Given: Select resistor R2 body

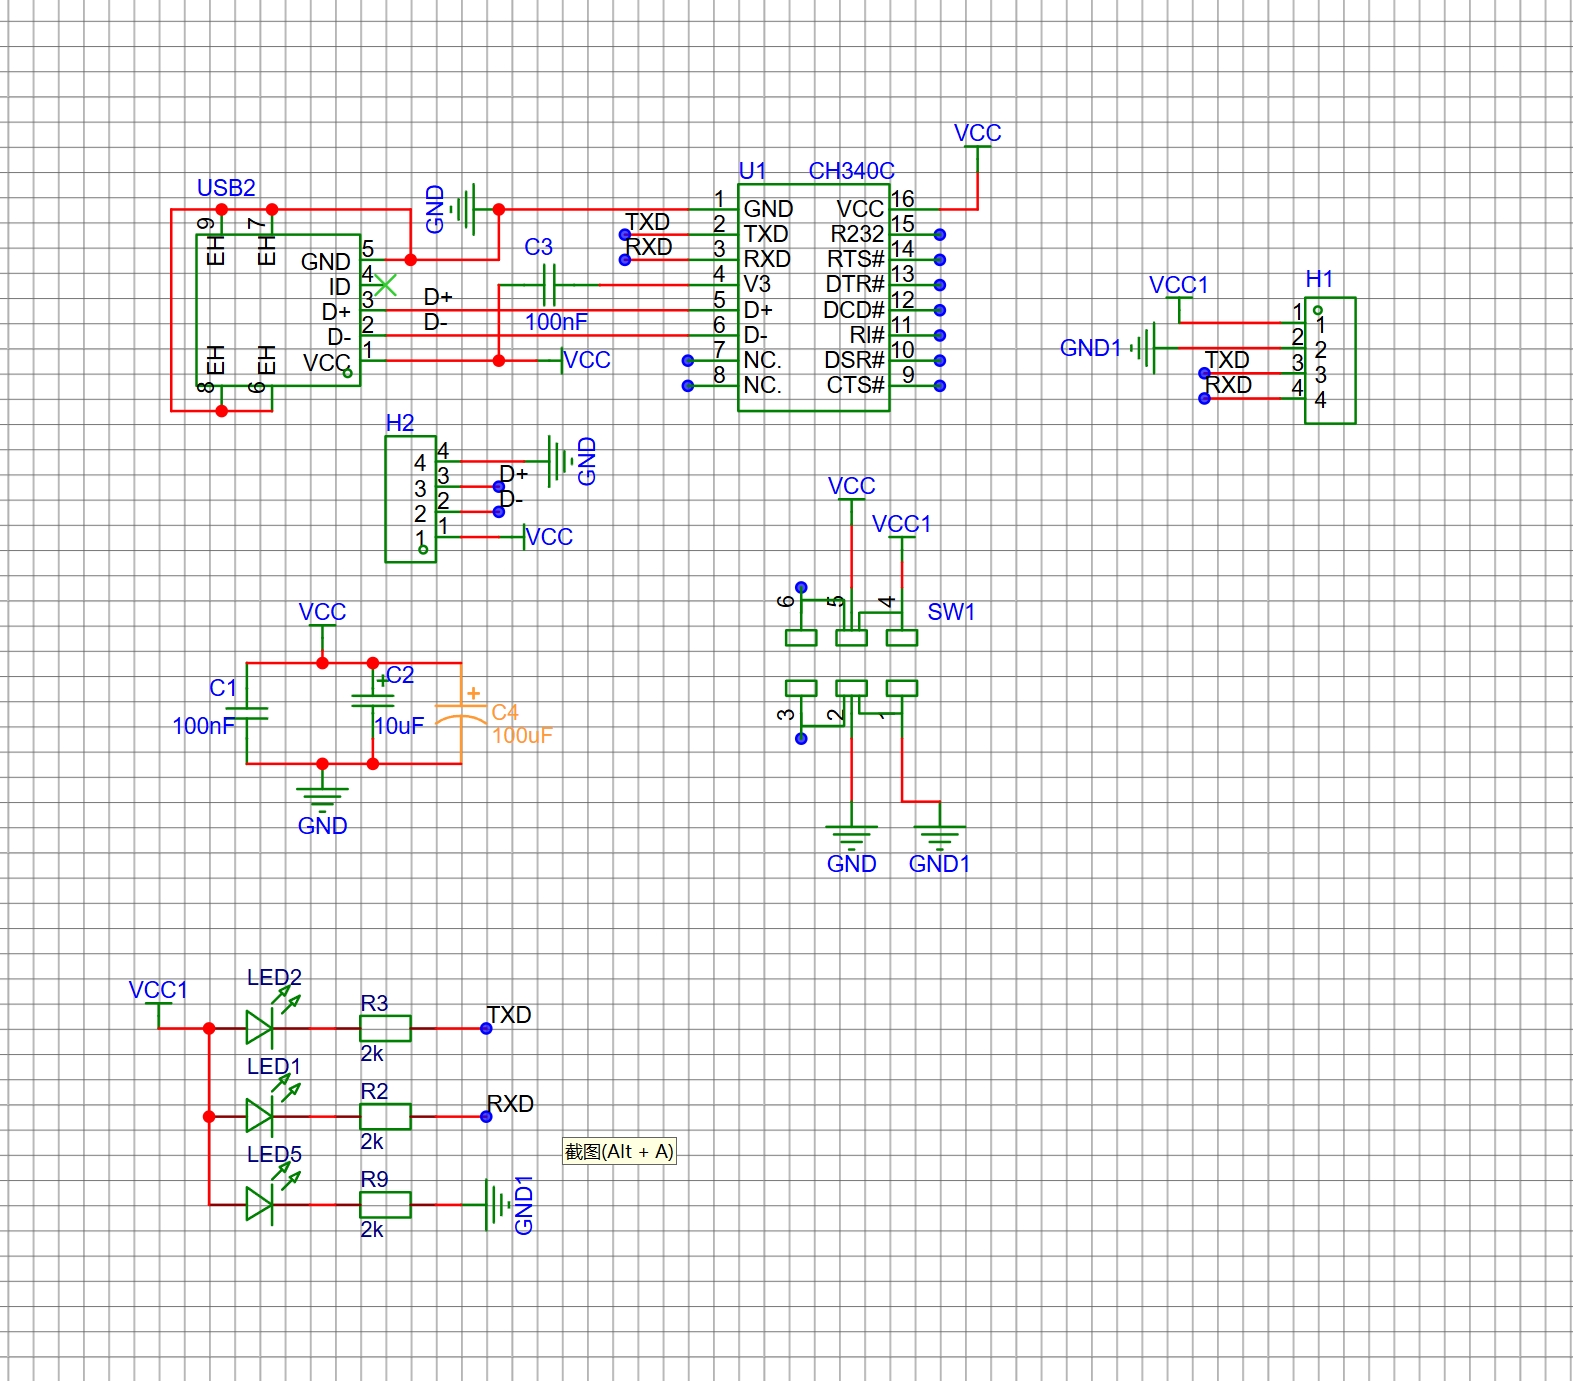Looking at the screenshot, I should coord(385,1116).
